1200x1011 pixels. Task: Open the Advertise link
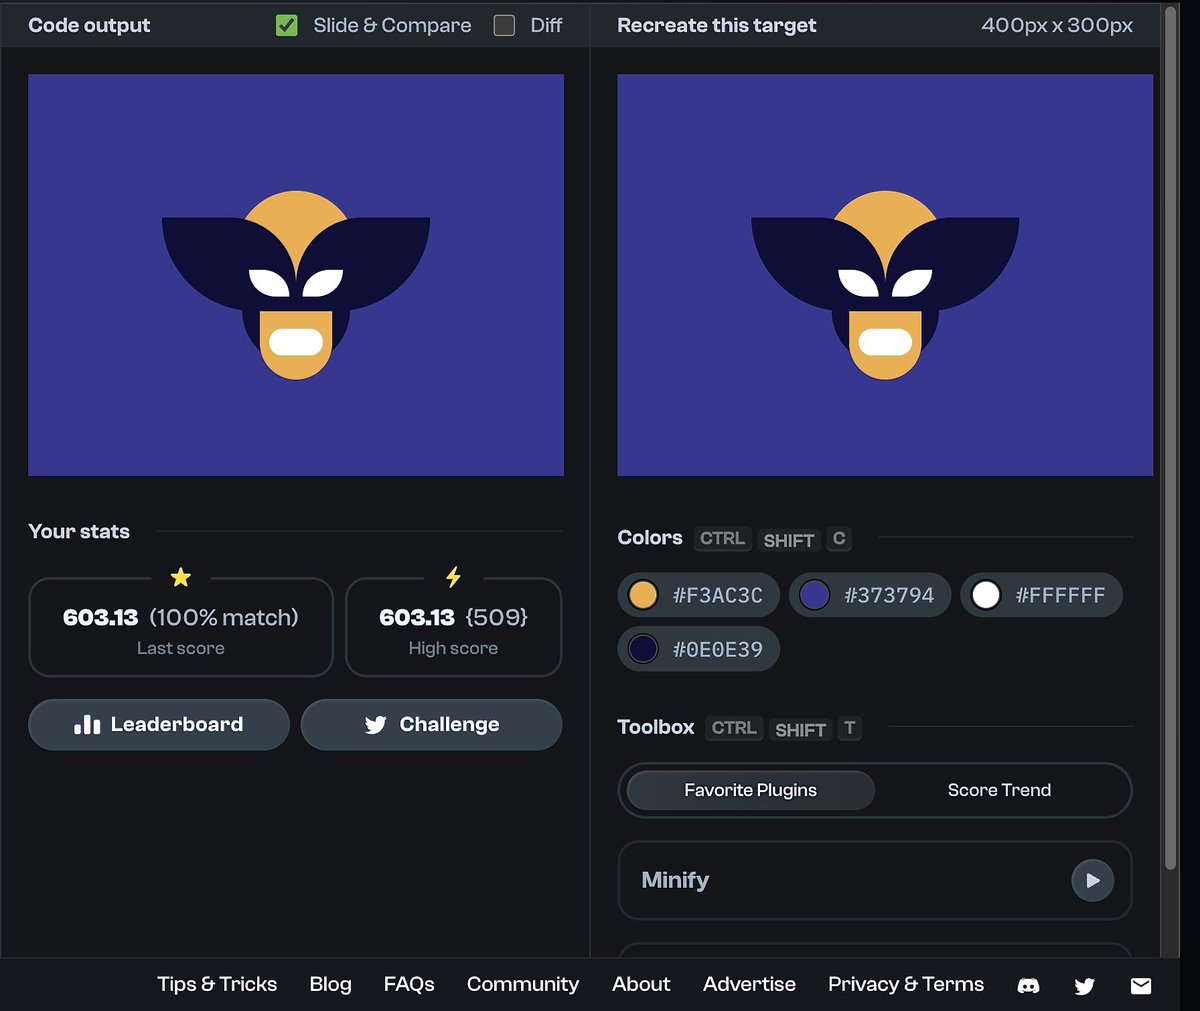click(x=749, y=984)
